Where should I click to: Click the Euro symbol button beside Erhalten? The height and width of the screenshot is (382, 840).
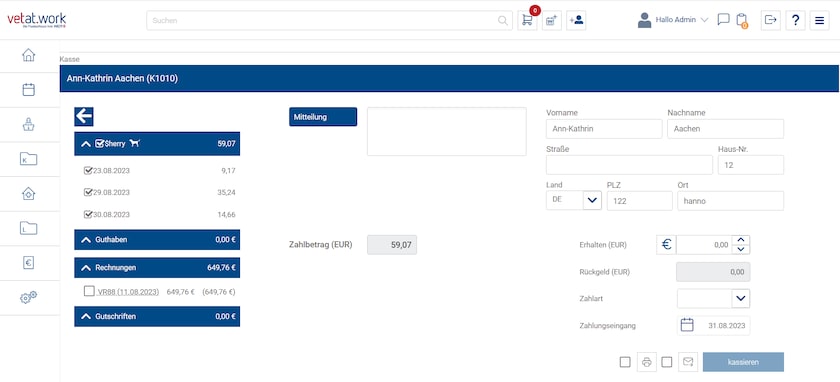[x=666, y=245]
